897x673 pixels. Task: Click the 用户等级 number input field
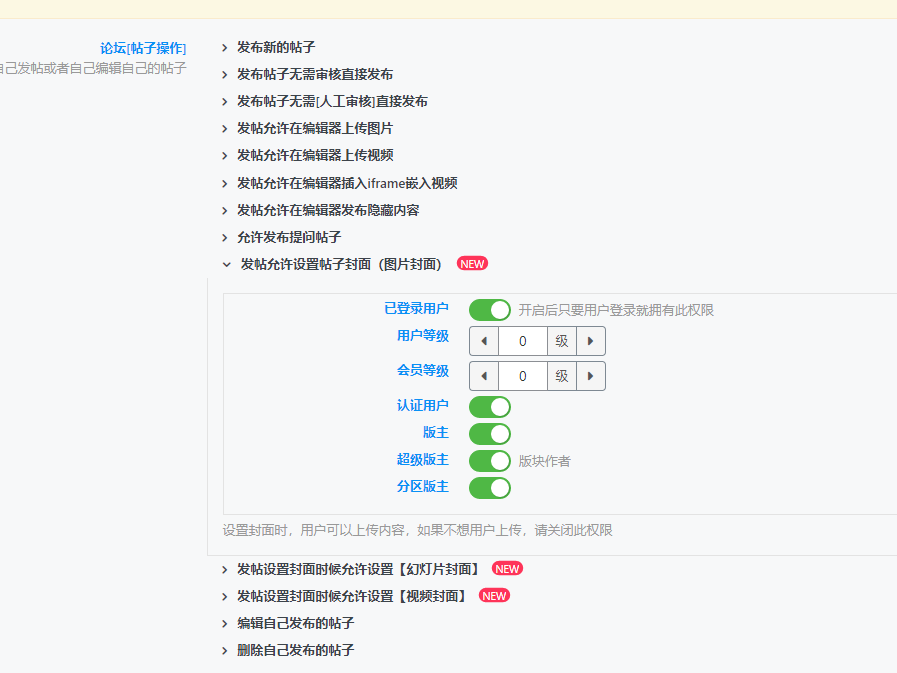[x=523, y=341]
